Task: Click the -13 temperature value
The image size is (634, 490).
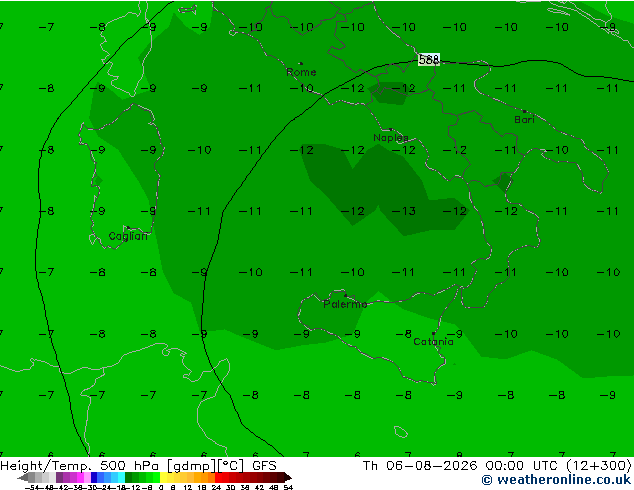Action: click(x=404, y=211)
